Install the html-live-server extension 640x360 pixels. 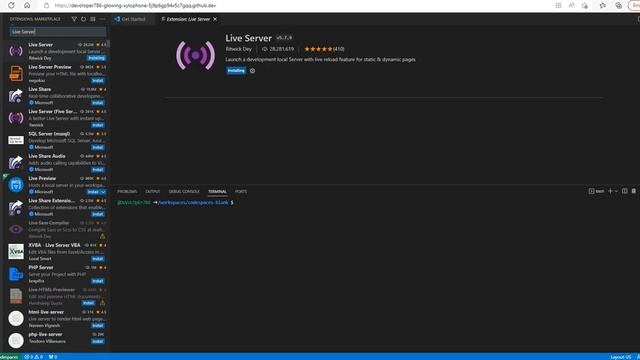[98, 325]
